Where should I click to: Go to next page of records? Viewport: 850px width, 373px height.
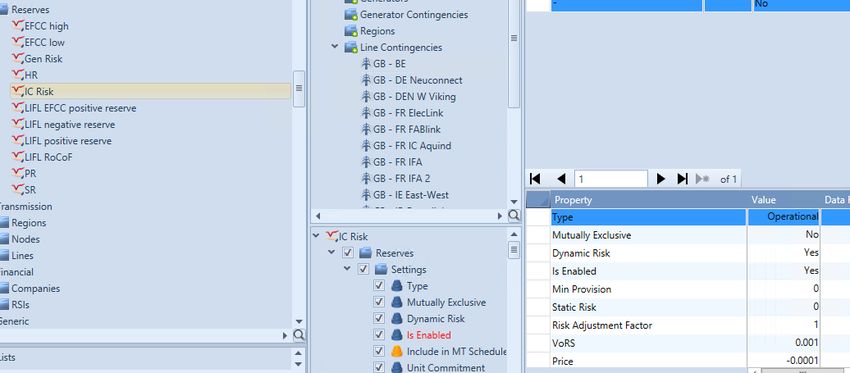tap(660, 178)
